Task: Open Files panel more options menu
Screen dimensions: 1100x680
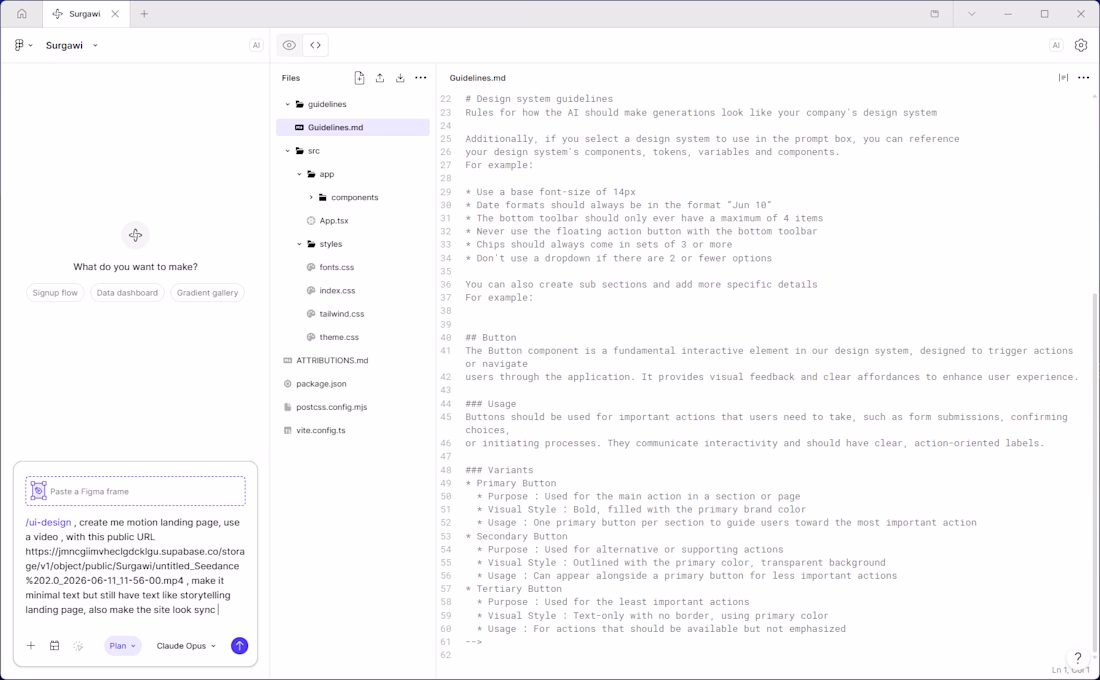Action: (x=420, y=78)
